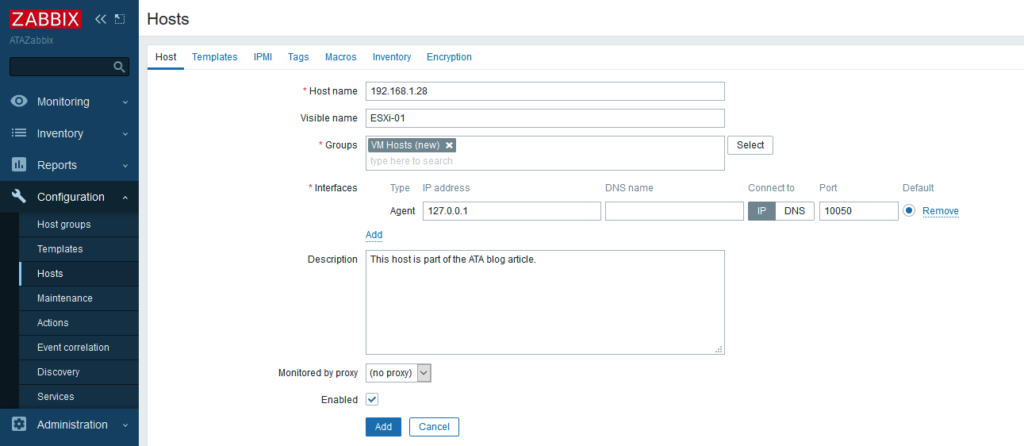Click the Zabbix logo
The image size is (1024, 446).
click(x=46, y=18)
